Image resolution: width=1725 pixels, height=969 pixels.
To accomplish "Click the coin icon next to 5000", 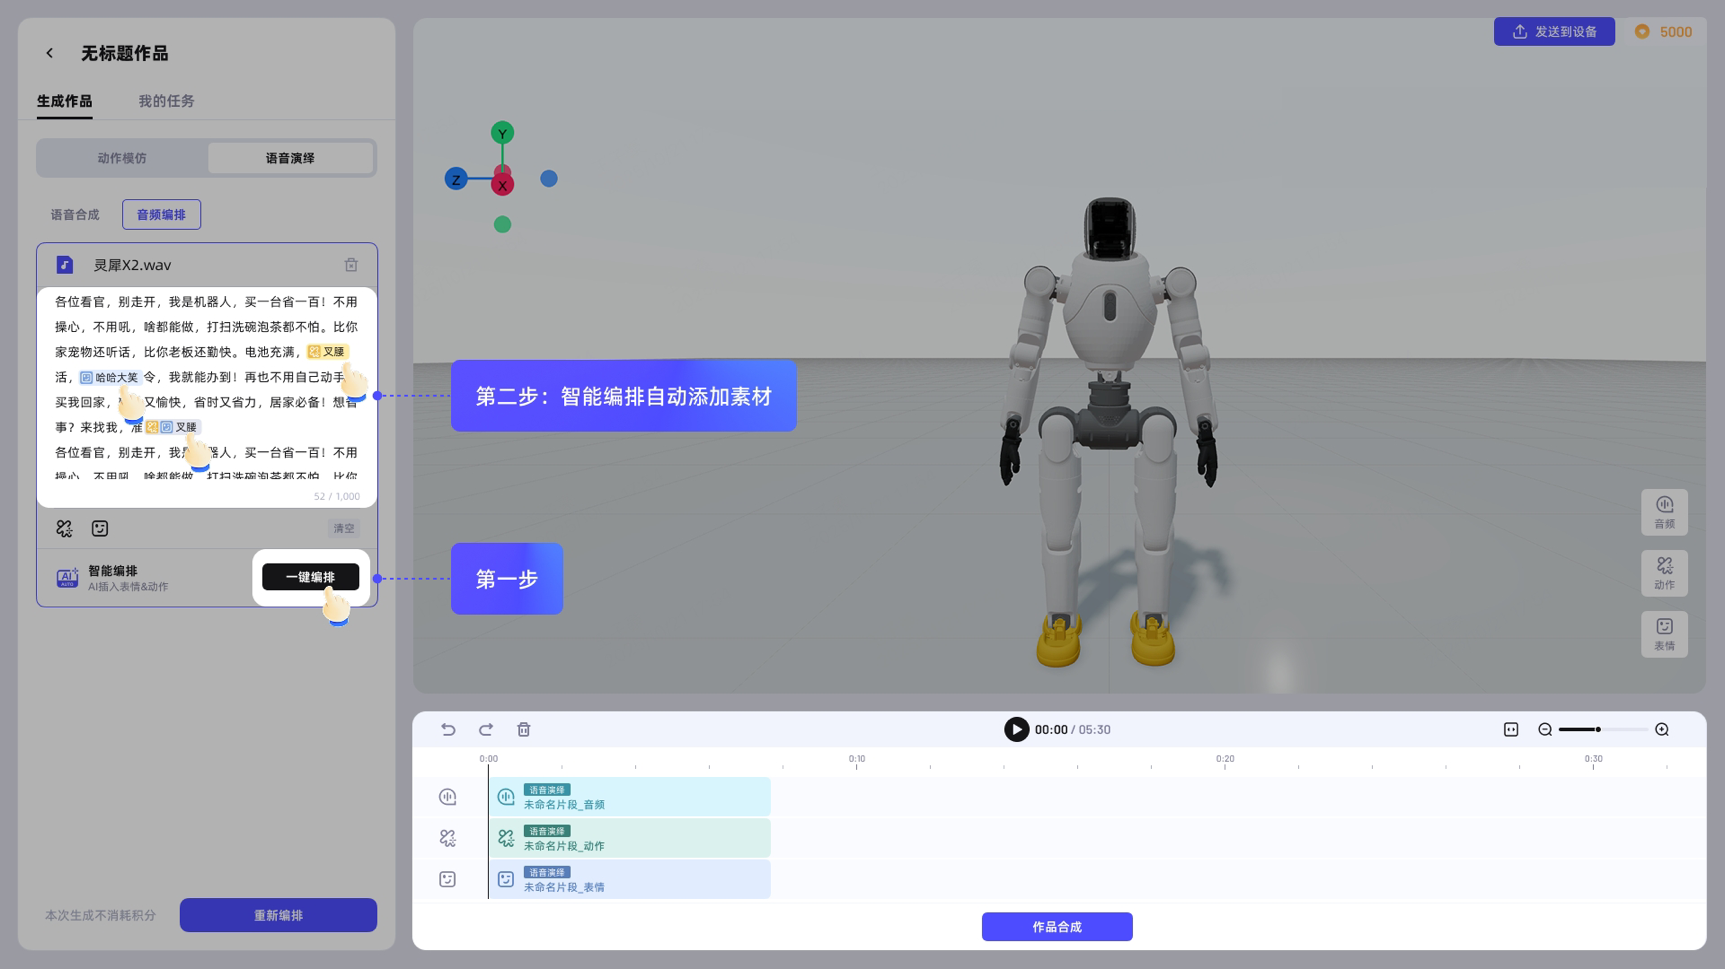I will 1642,32.
